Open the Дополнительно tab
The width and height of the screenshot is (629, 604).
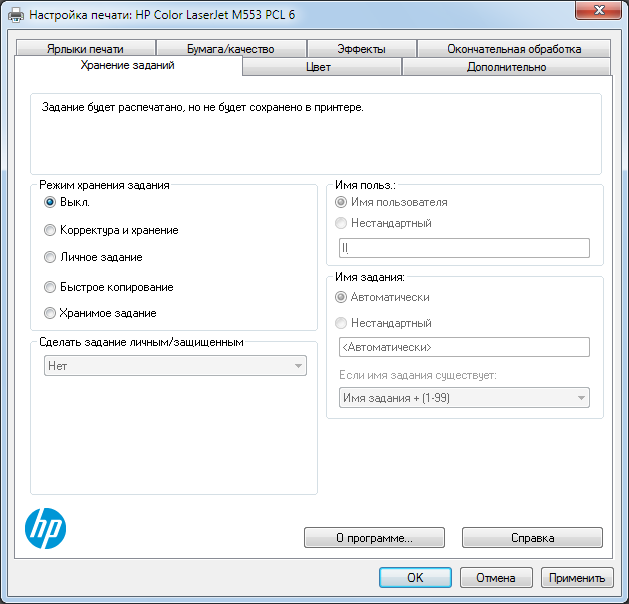point(506,67)
